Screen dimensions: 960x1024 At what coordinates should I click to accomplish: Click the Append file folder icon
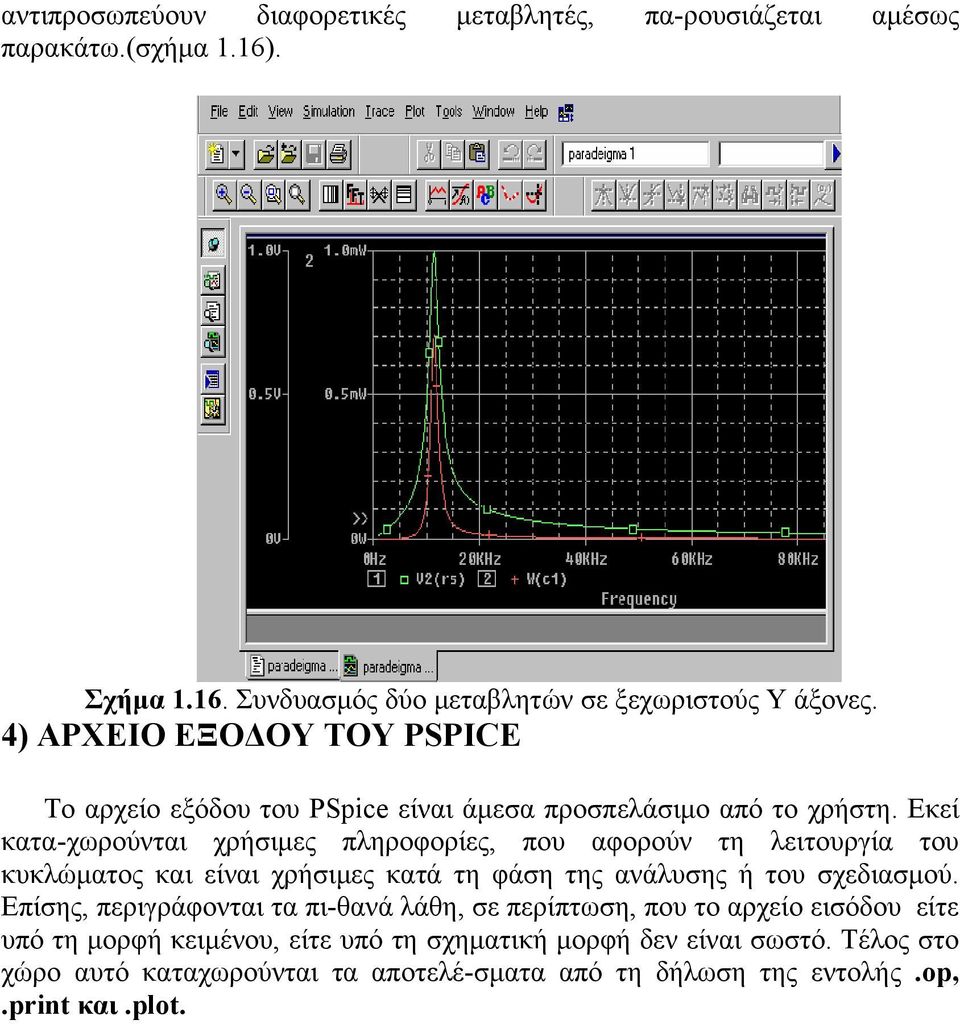click(289, 154)
